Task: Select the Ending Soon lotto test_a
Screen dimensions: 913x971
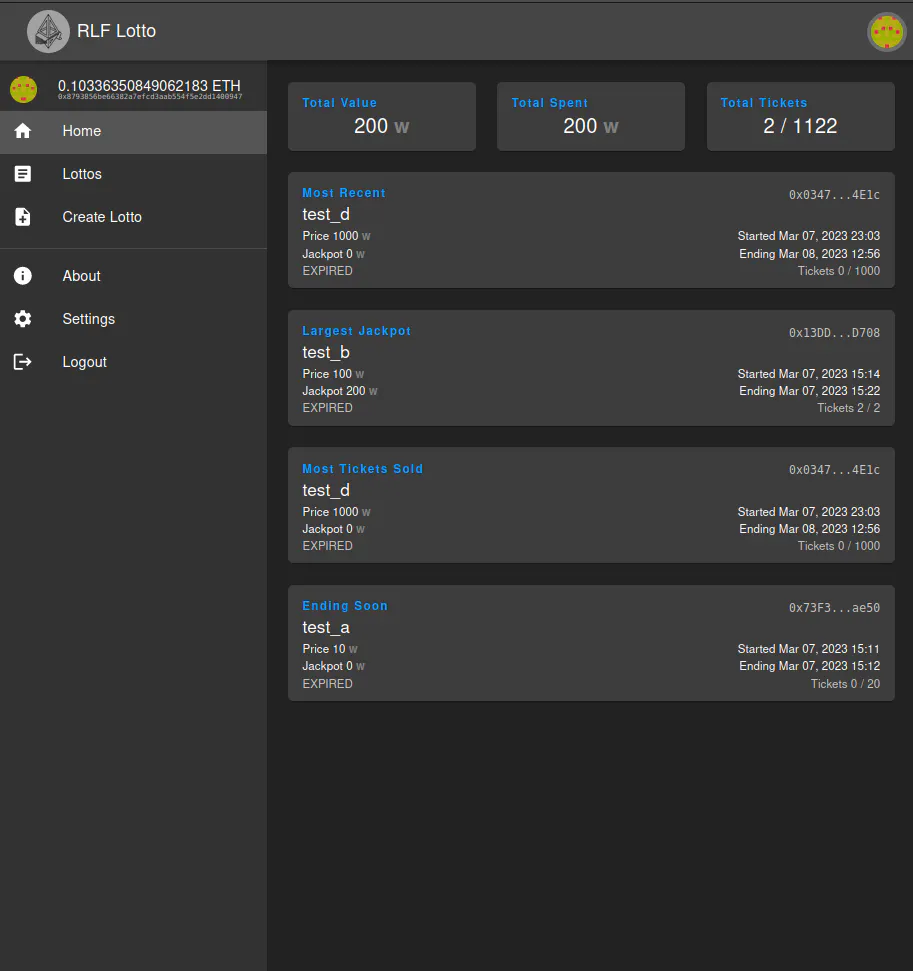Action: [590, 643]
